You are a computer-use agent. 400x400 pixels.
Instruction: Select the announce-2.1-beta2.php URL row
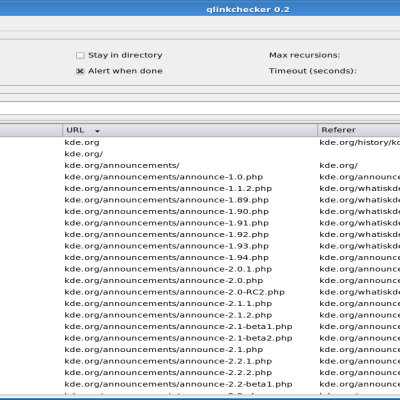[x=178, y=338]
